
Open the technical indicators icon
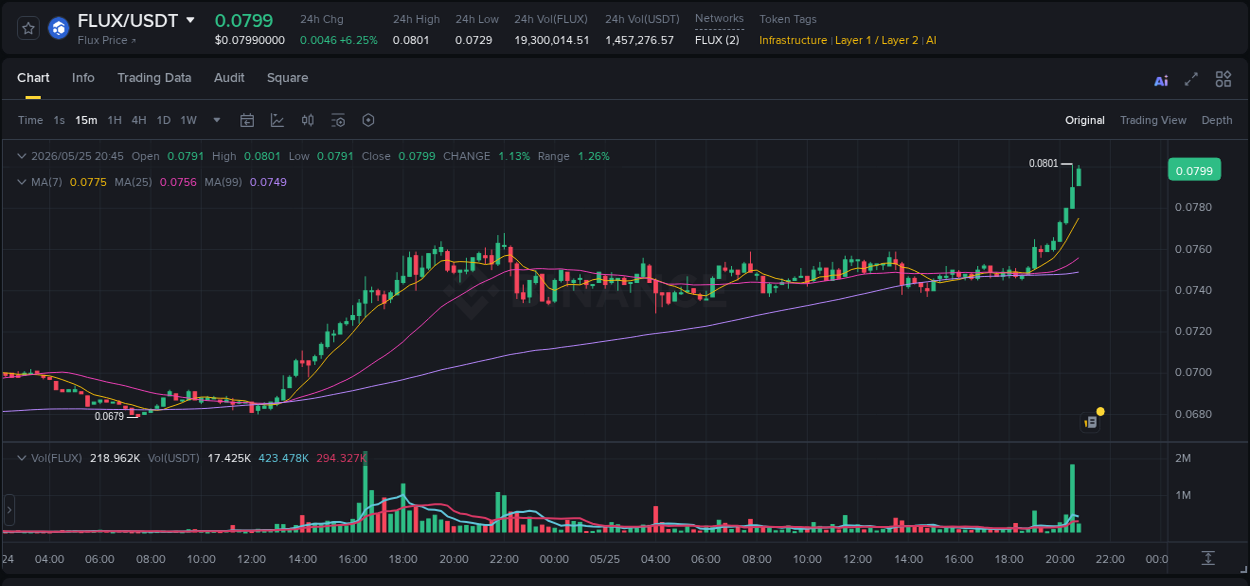coord(277,120)
